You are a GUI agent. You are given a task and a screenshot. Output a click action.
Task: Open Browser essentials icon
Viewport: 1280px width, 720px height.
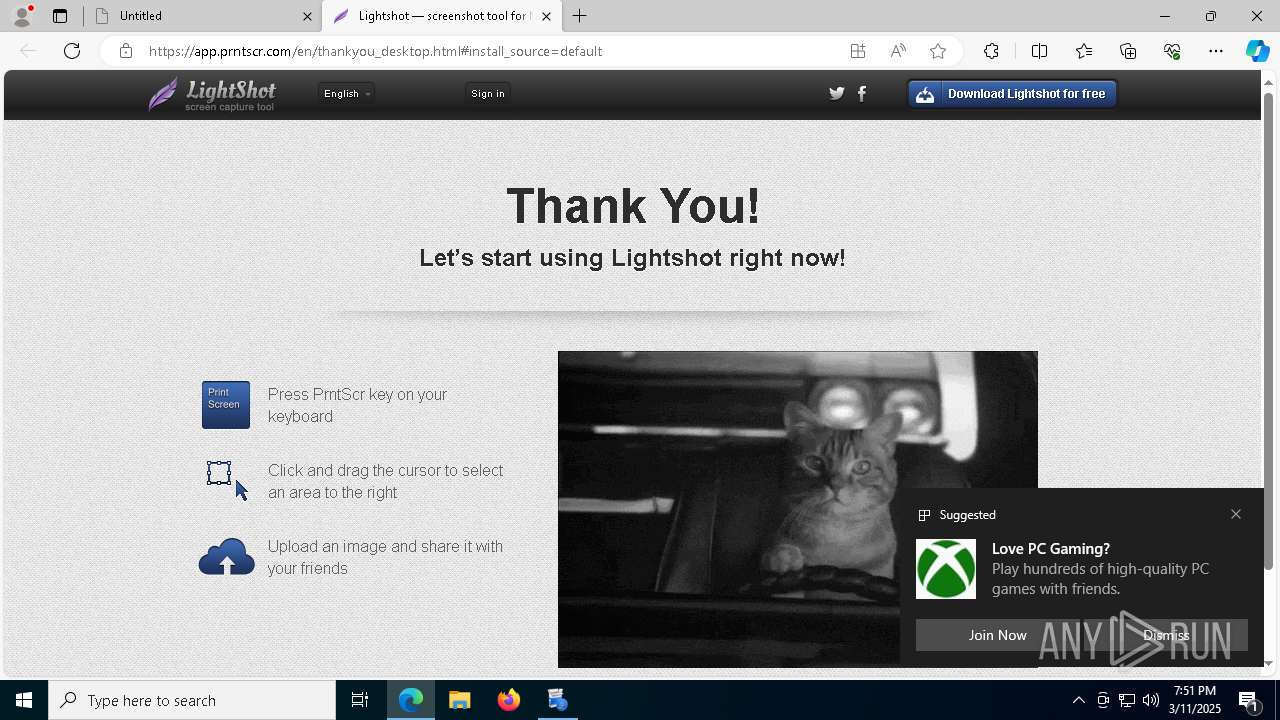[1172, 51]
